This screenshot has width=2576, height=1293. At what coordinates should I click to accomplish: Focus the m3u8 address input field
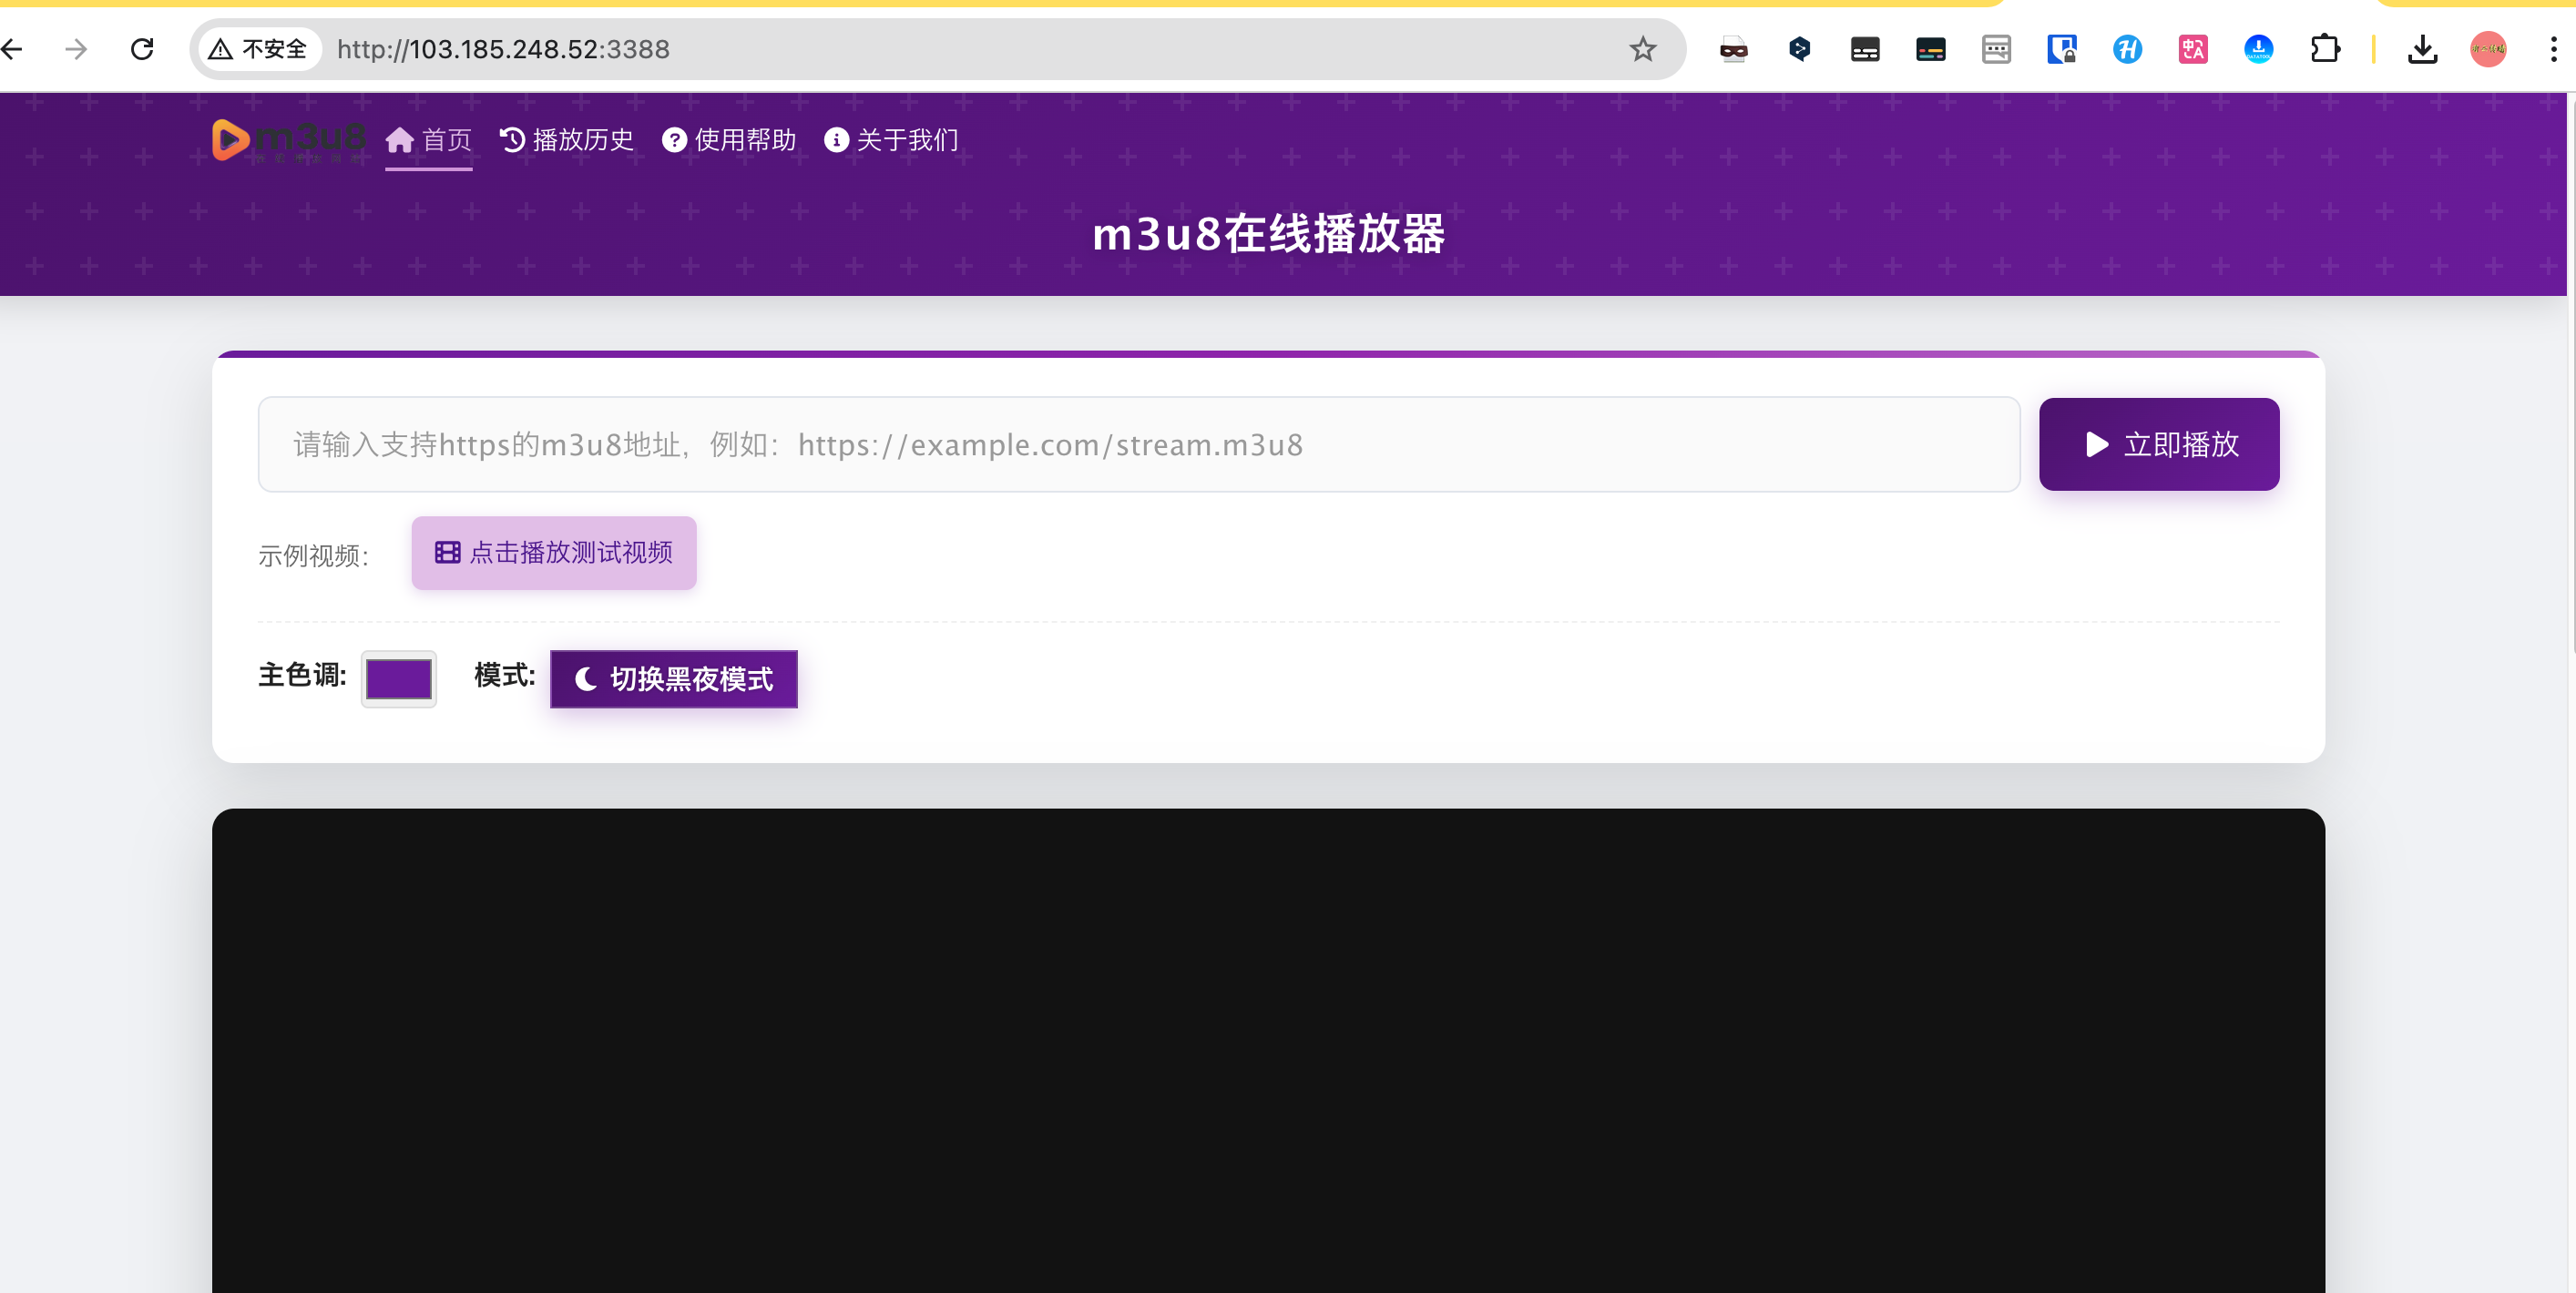[x=1138, y=444]
